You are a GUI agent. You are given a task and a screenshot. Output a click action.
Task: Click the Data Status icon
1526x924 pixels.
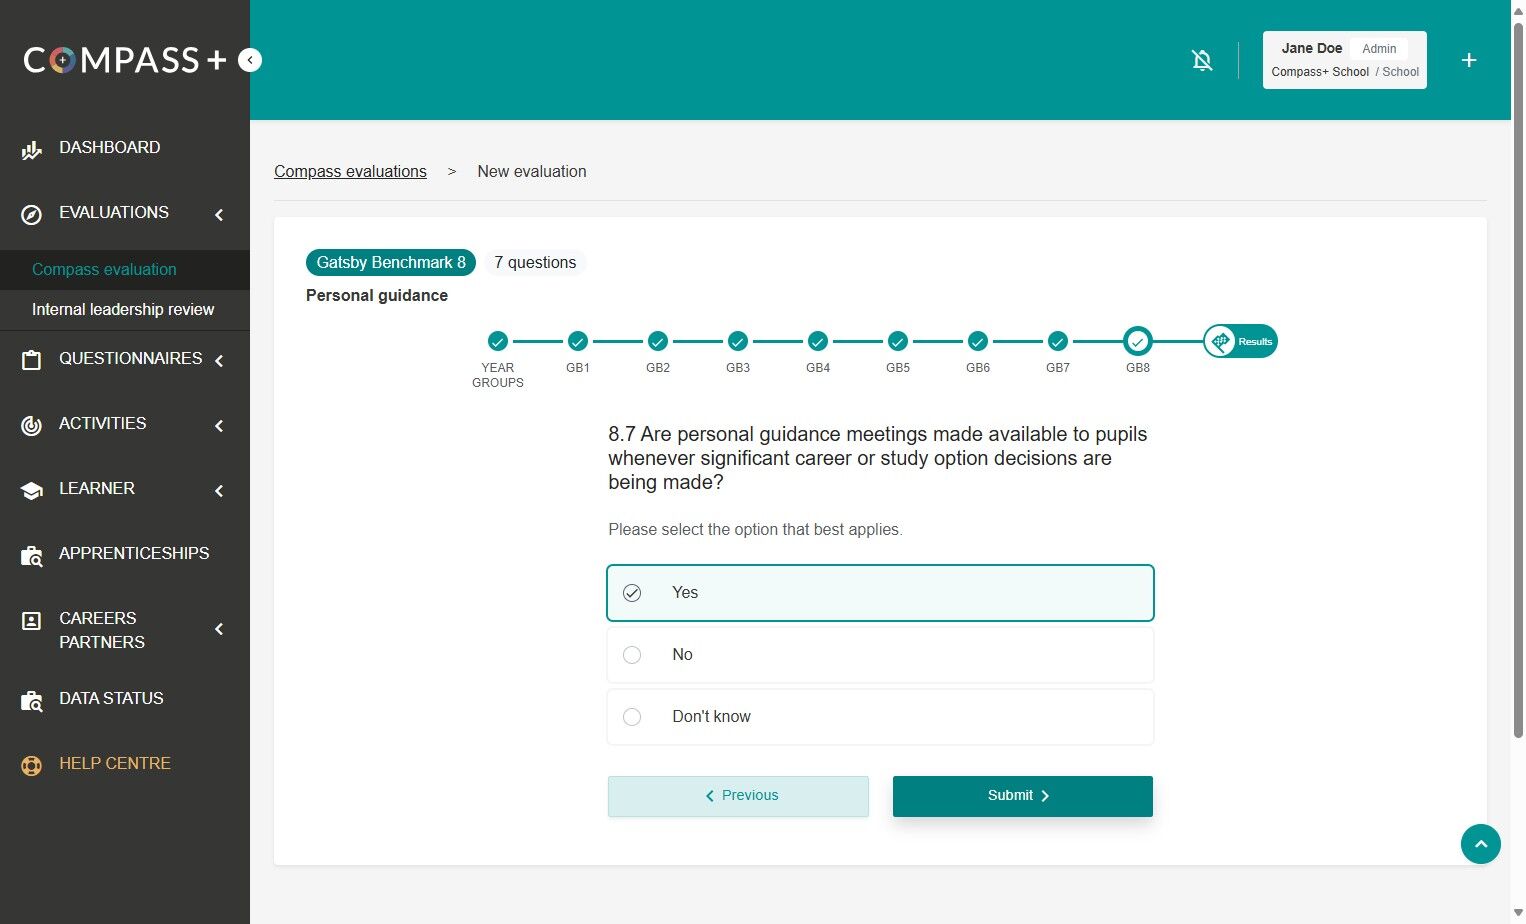point(31,701)
